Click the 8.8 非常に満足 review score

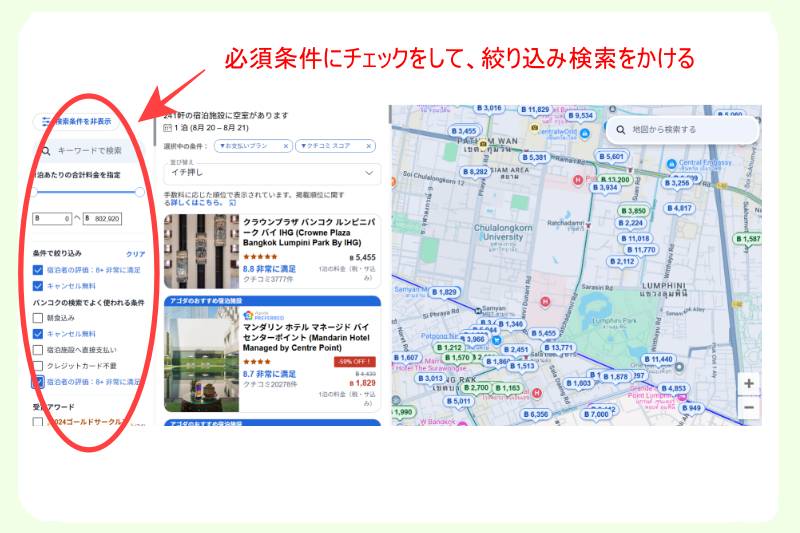pyautogui.click(x=269, y=269)
